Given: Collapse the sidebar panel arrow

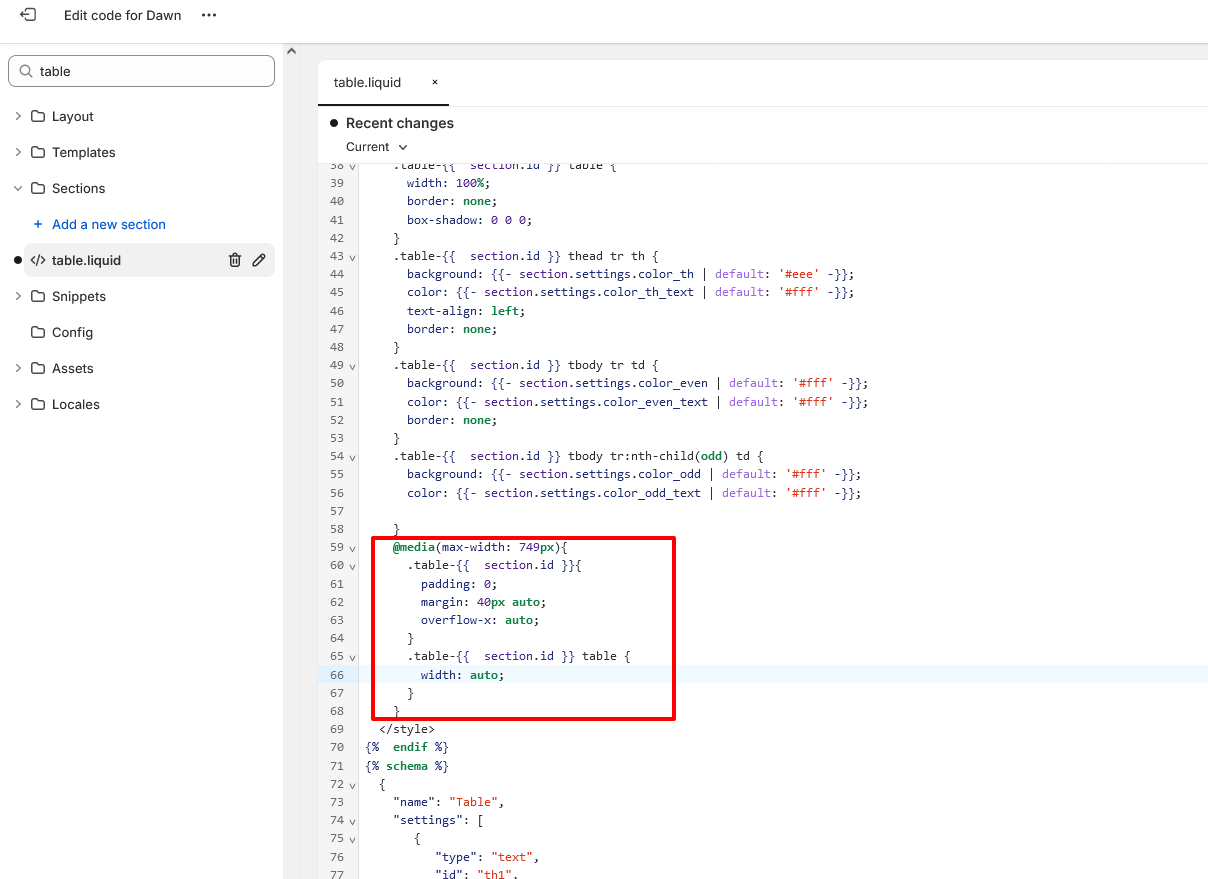Looking at the screenshot, I should [x=291, y=51].
